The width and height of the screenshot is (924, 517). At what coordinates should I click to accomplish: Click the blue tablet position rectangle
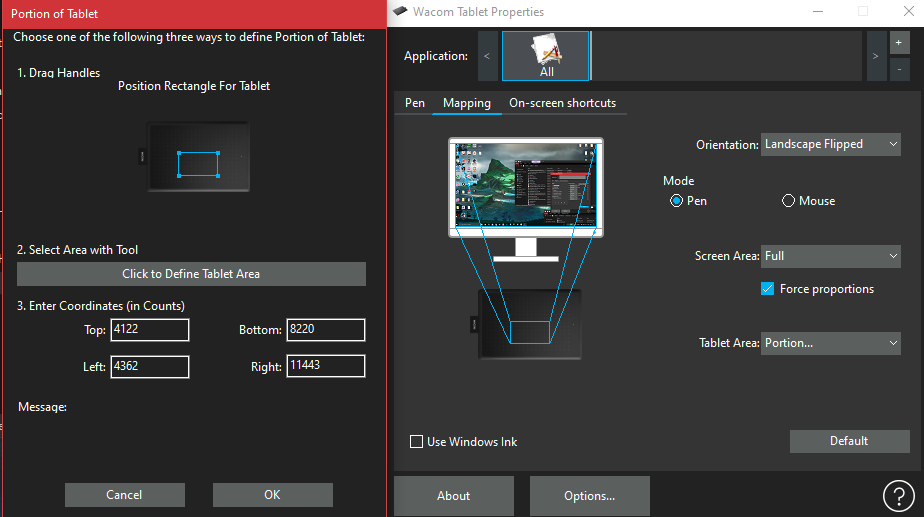click(198, 163)
